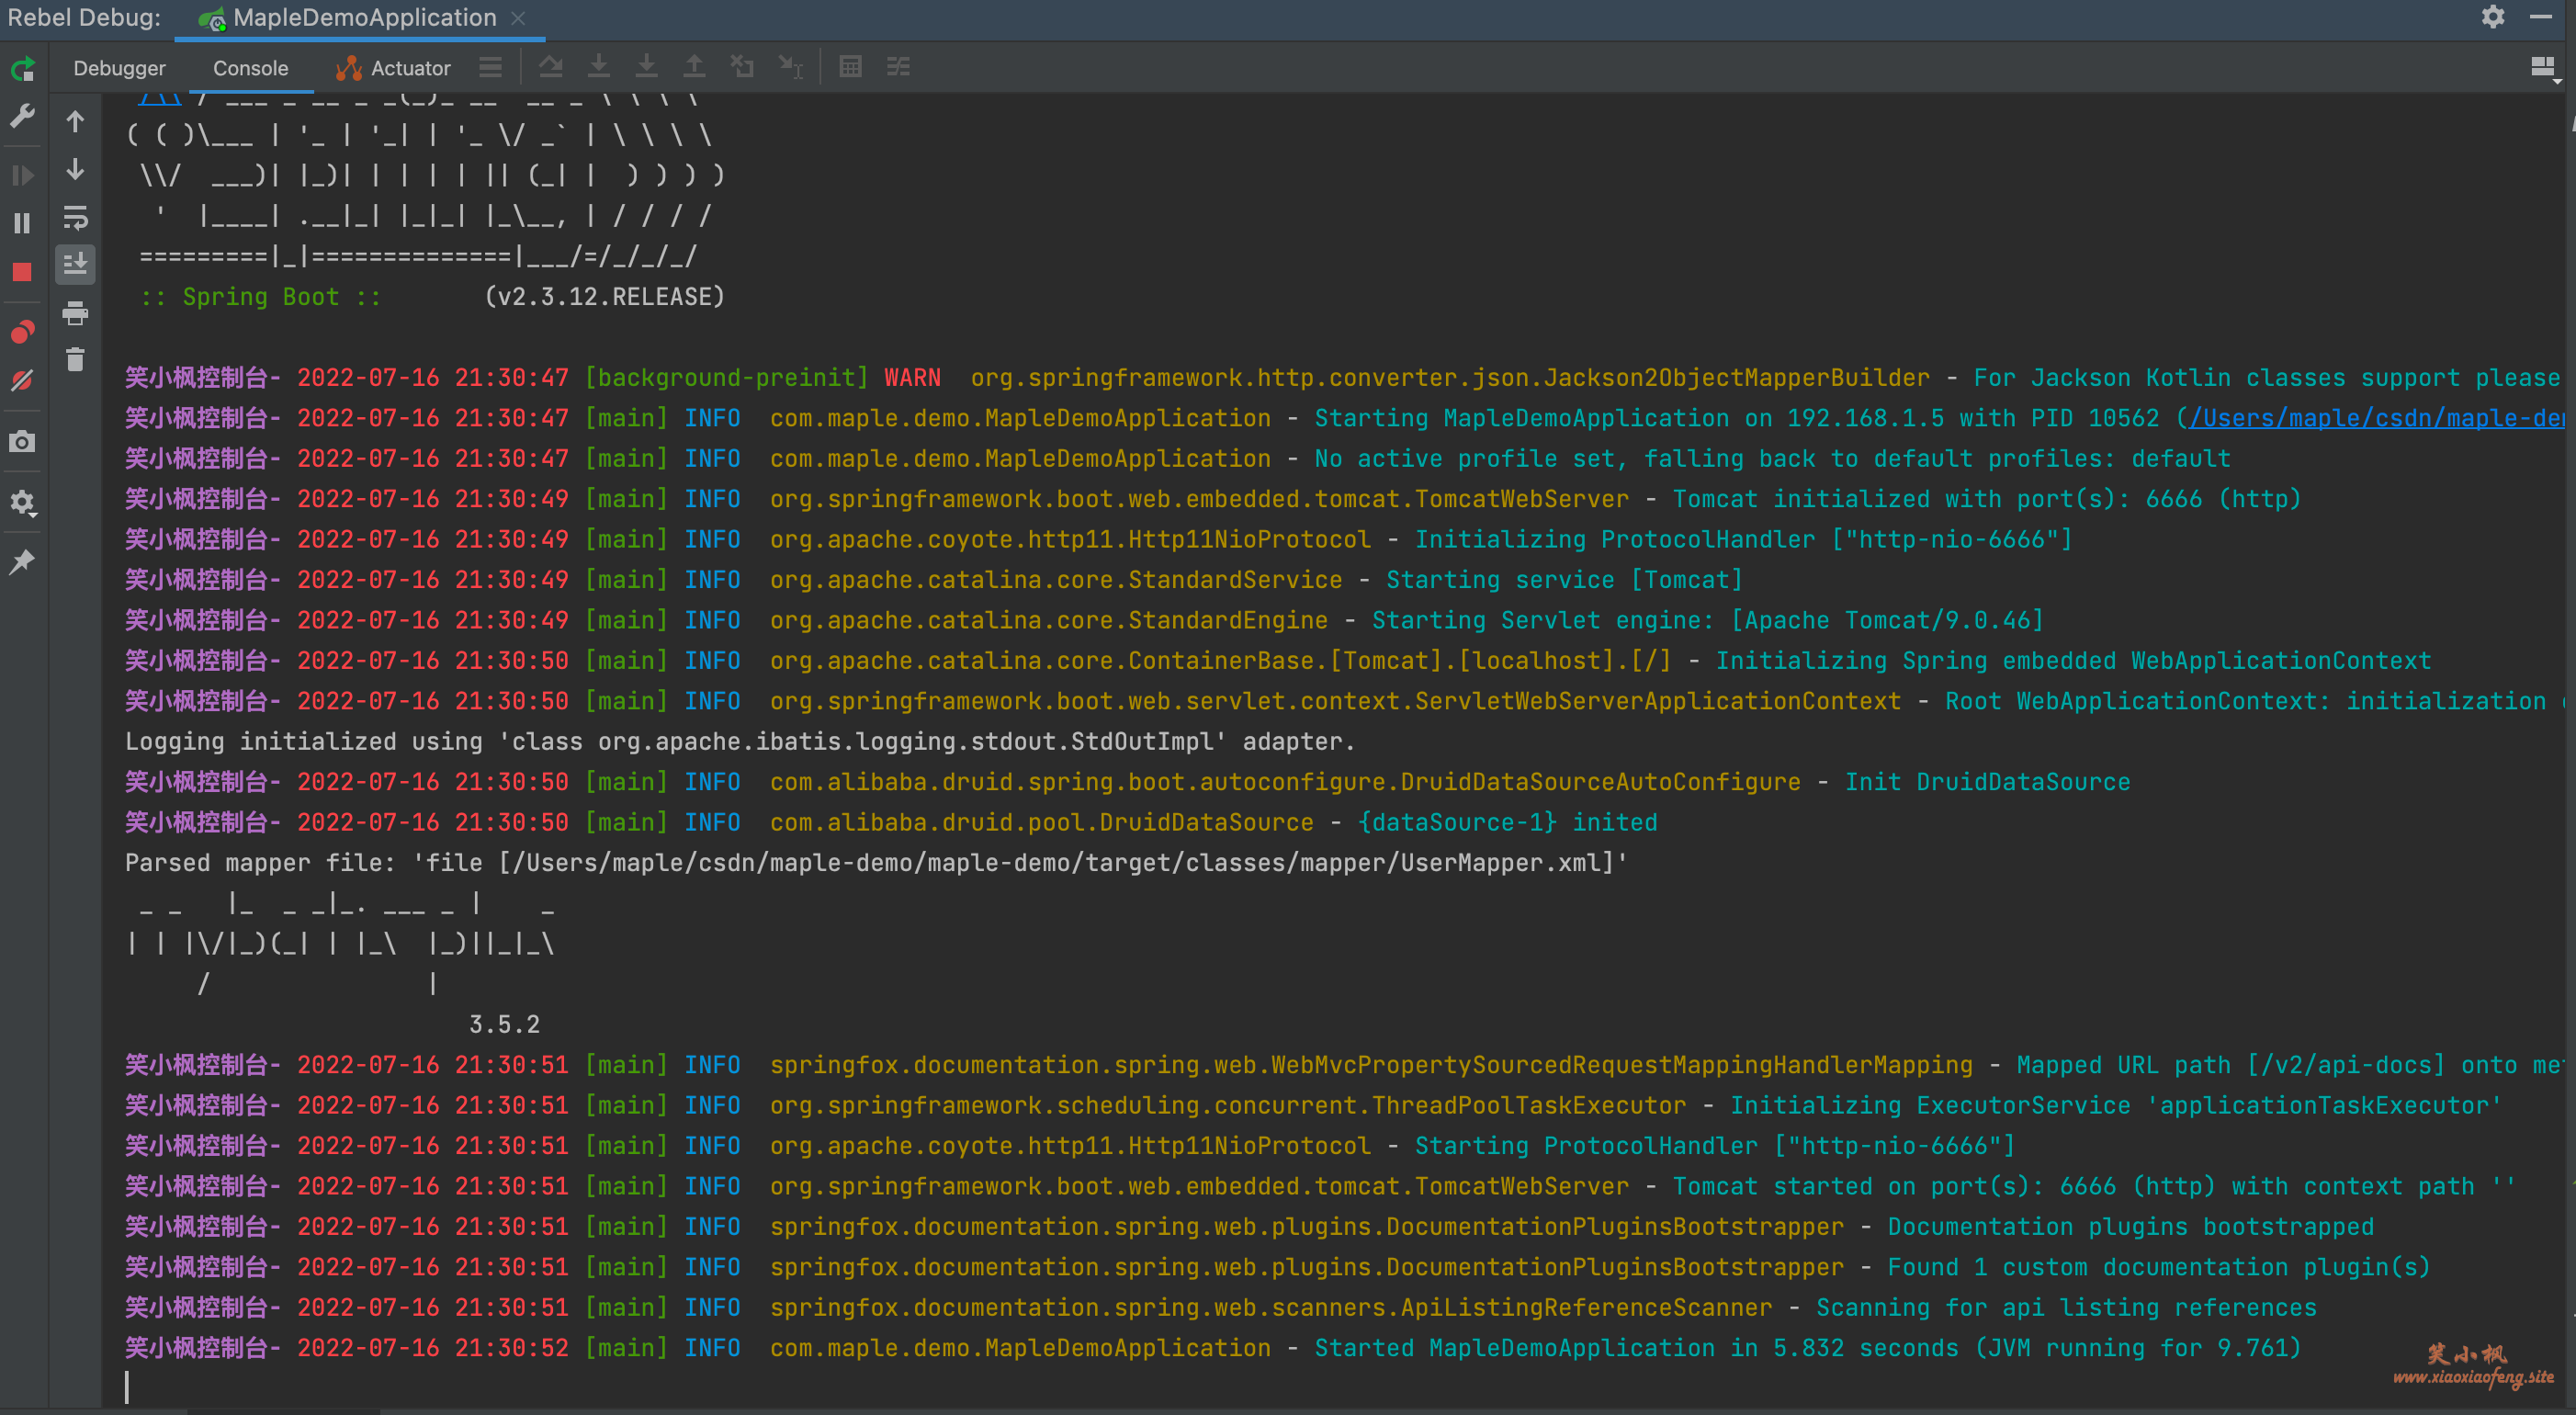
Task: Toggle soft-wrap in the console
Action: (x=75, y=219)
